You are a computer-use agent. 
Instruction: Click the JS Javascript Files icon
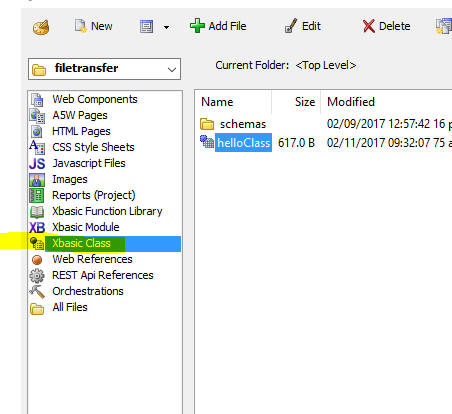point(37,163)
